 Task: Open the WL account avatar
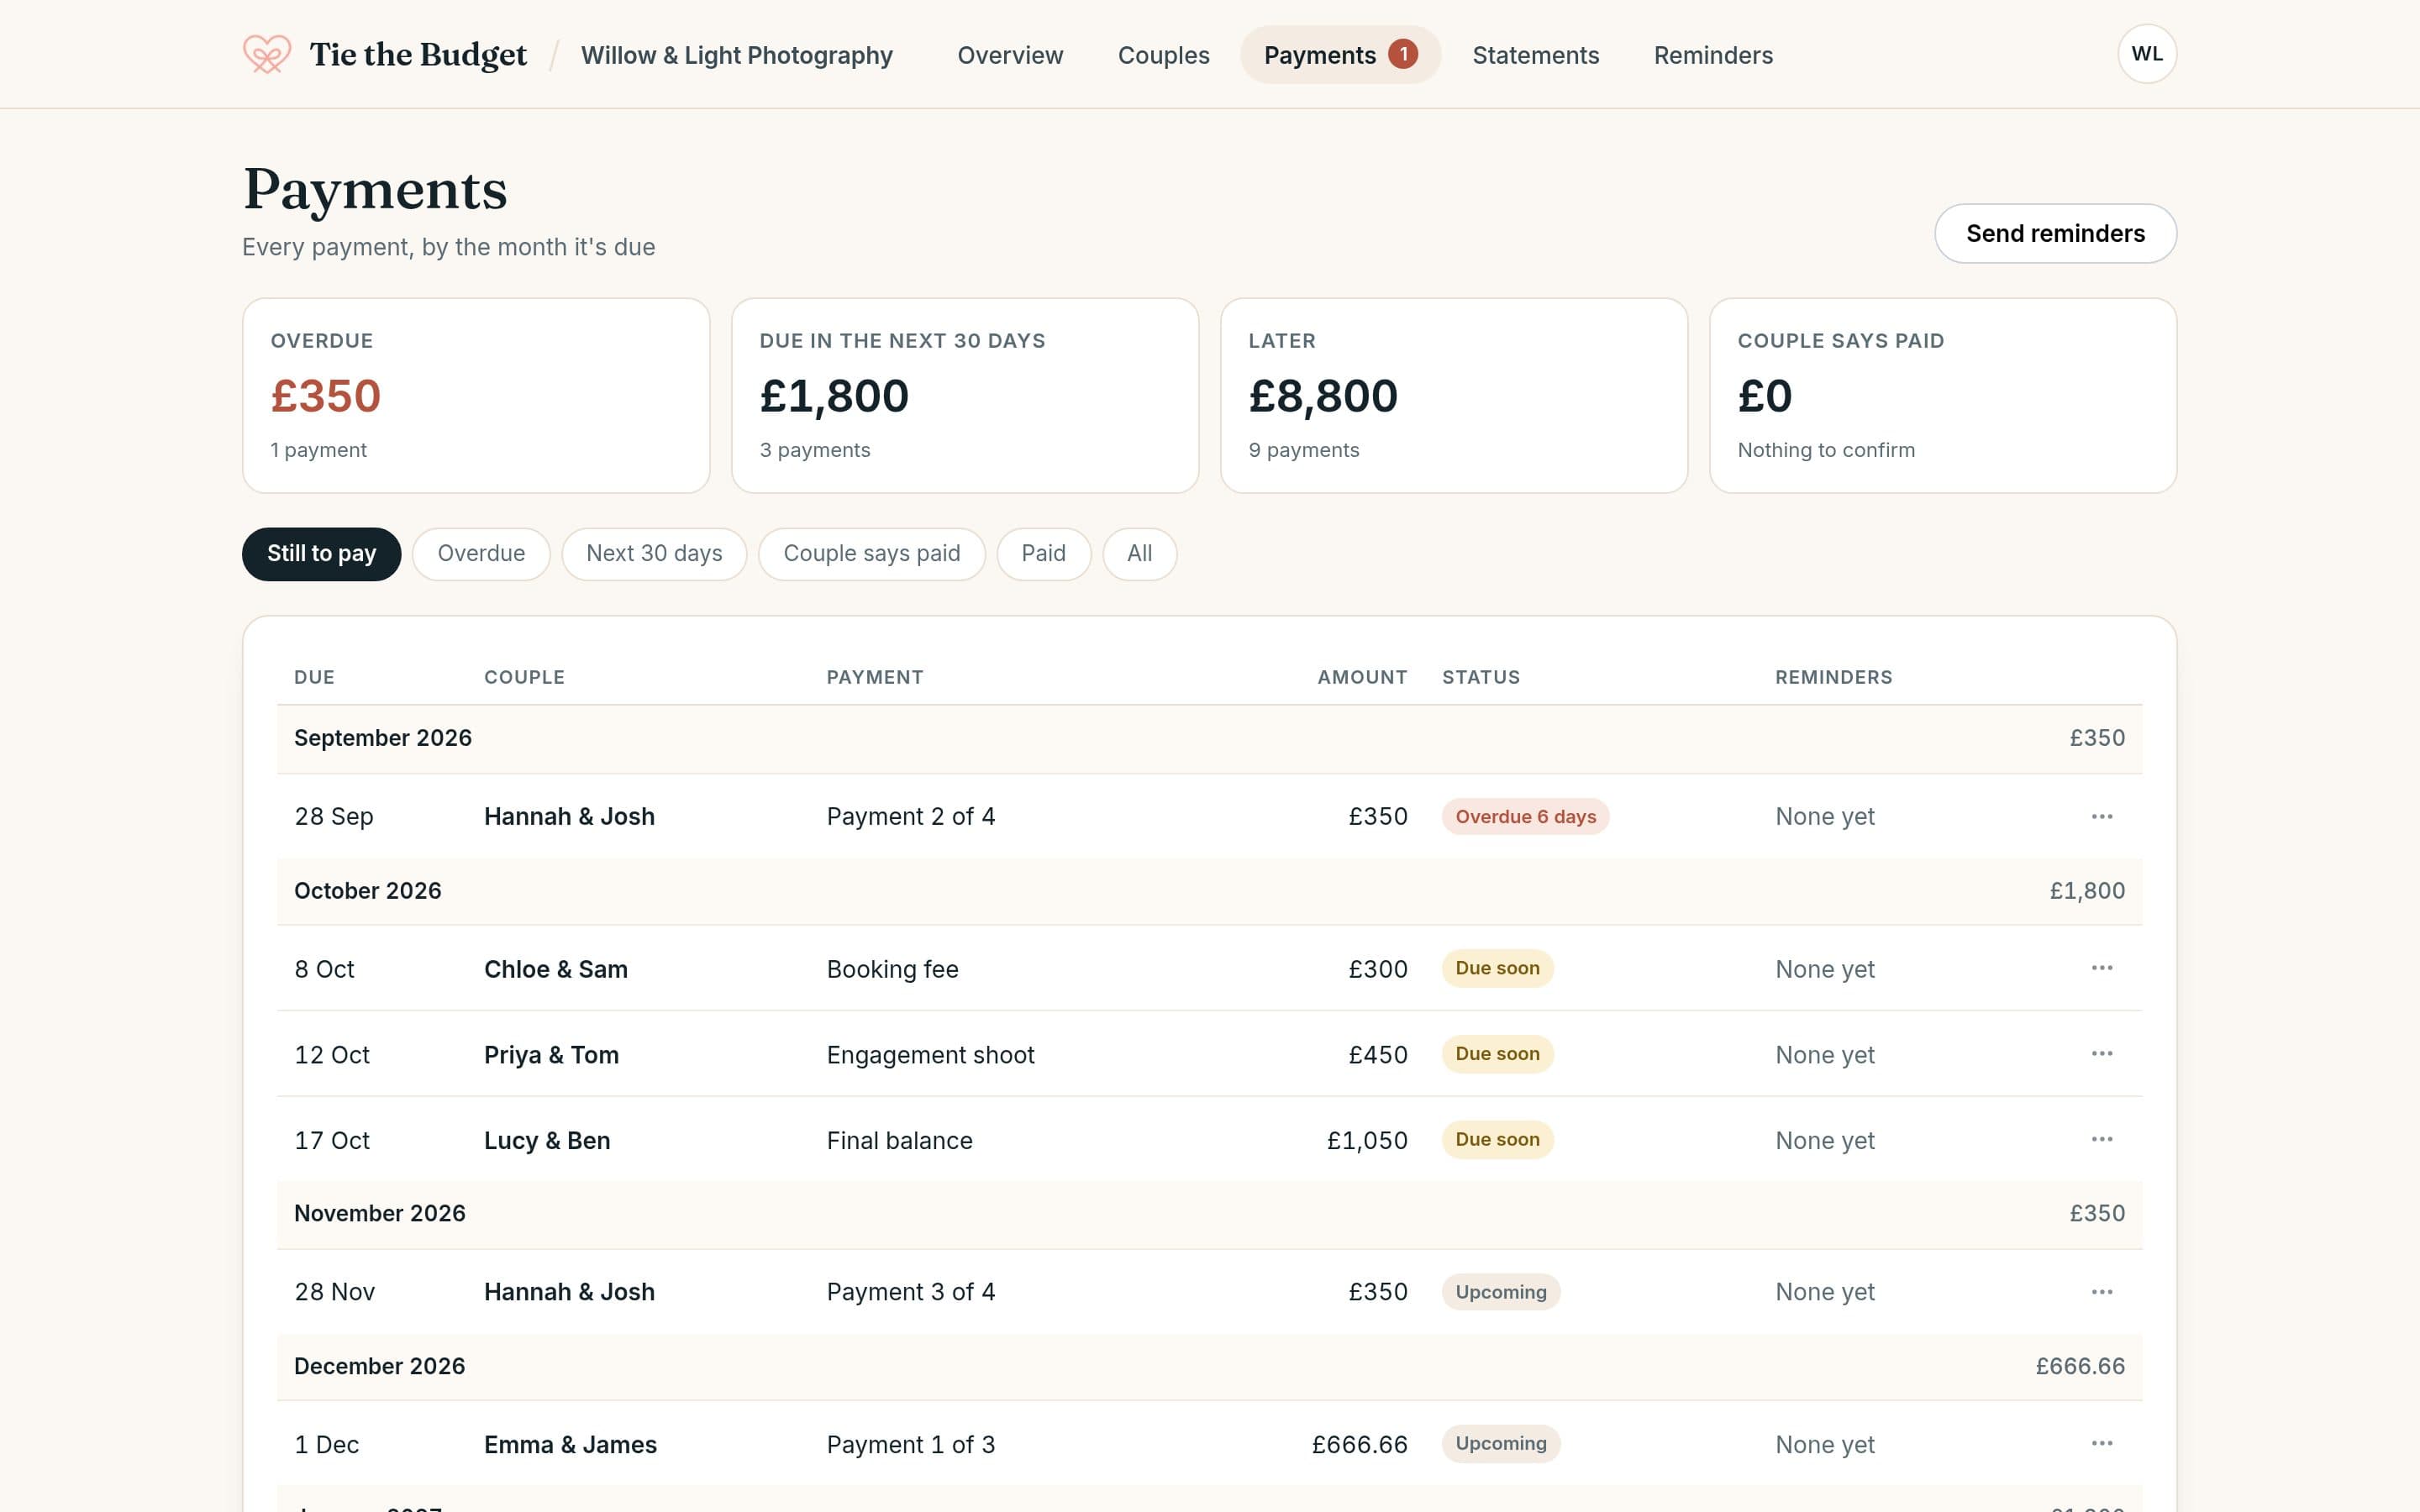(x=2147, y=54)
